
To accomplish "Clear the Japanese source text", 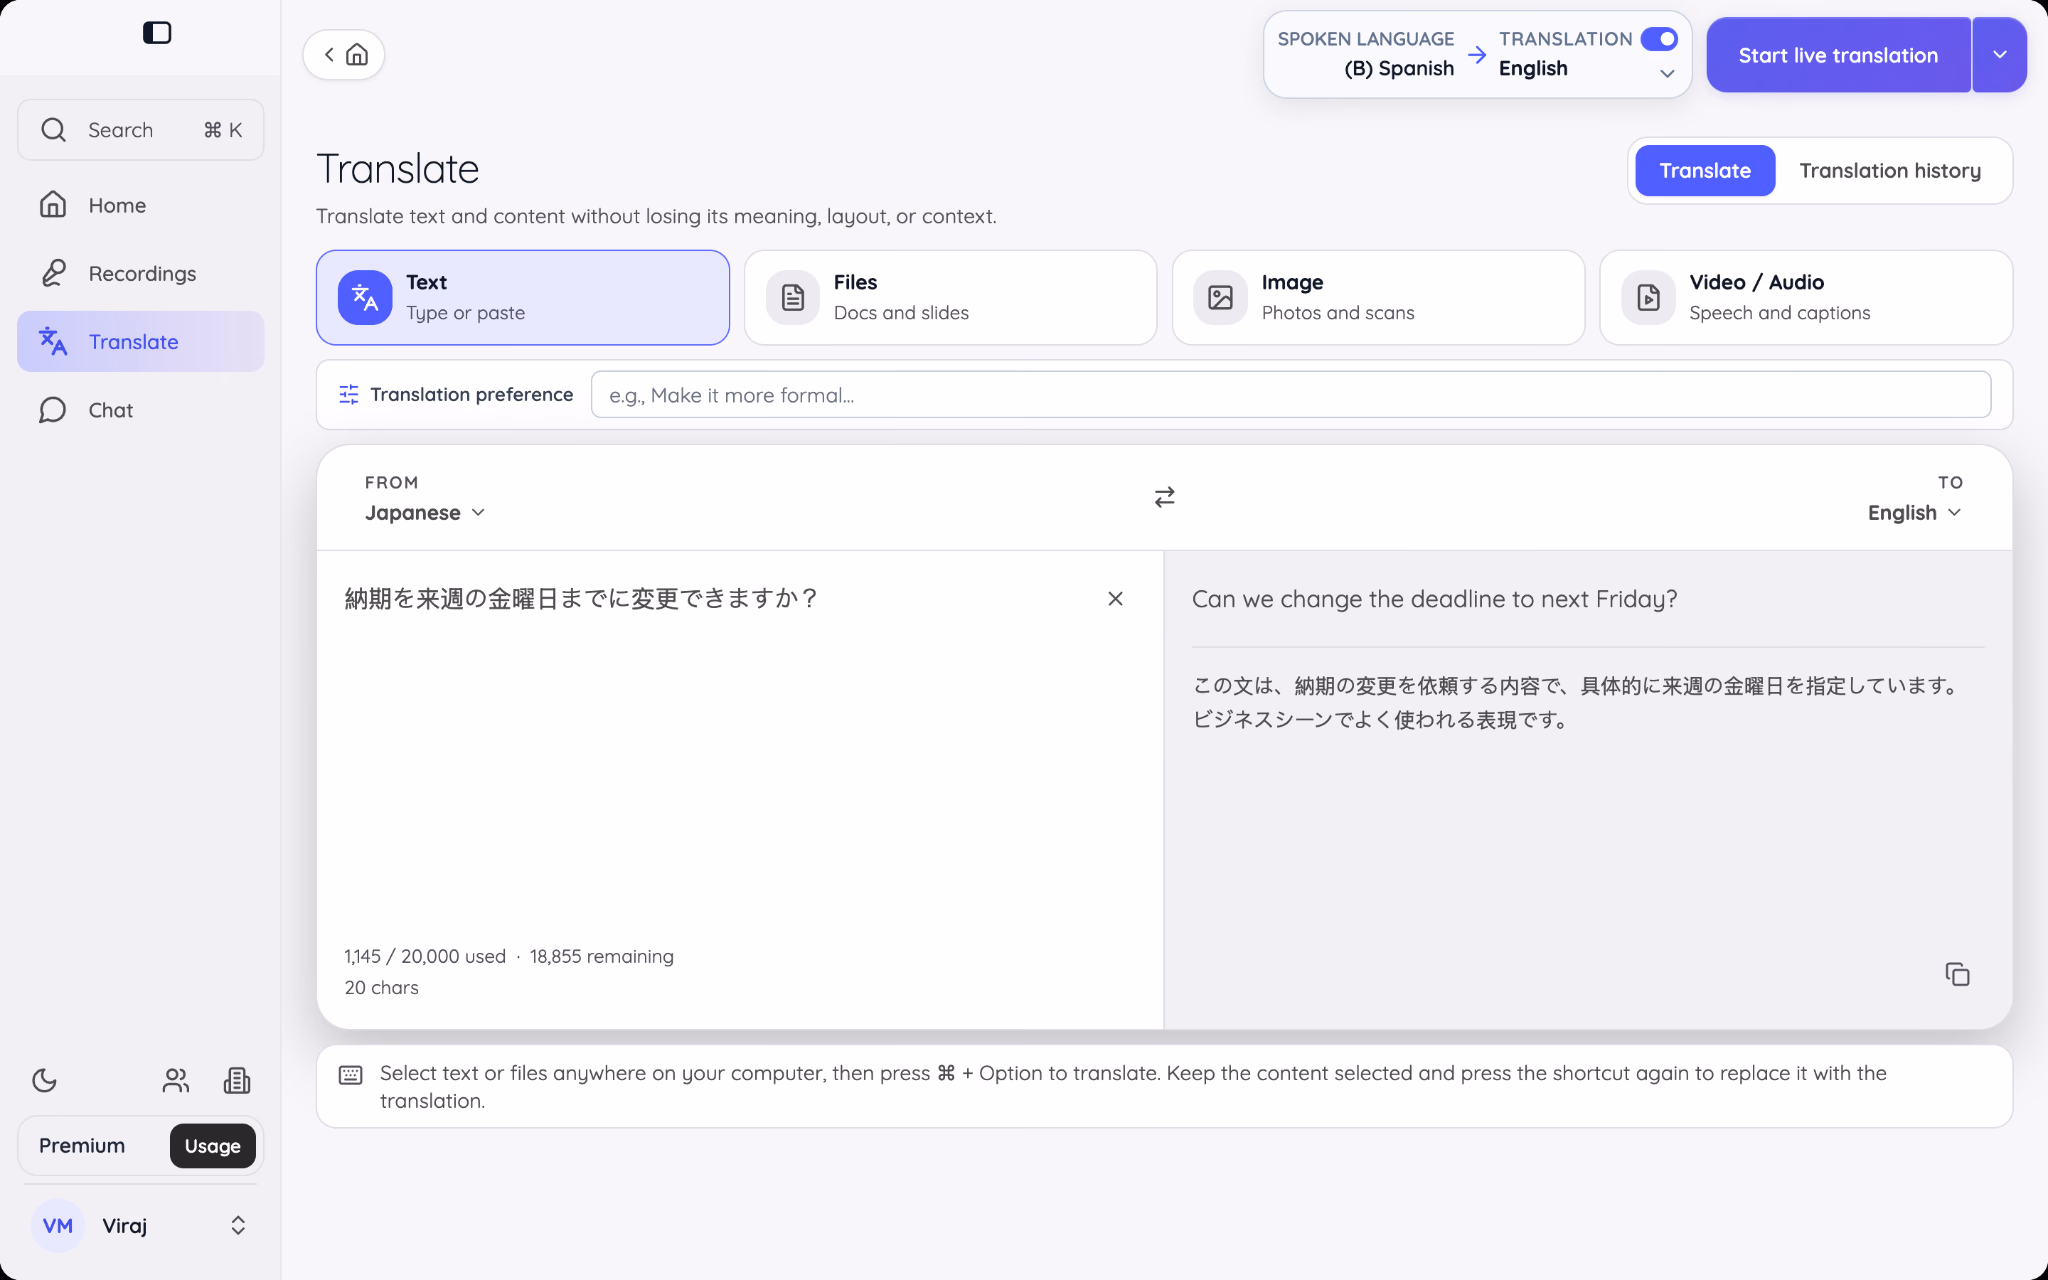I will [1115, 598].
